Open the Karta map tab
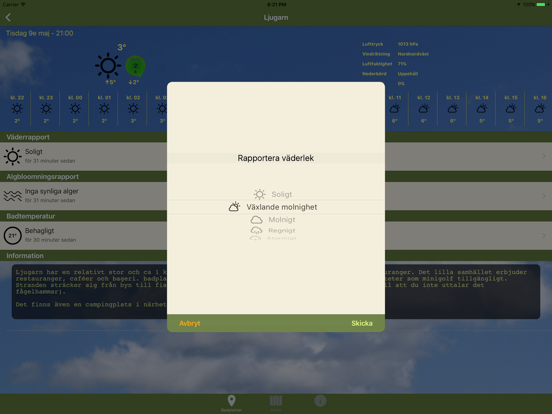Image resolution: width=552 pixels, height=414 pixels. pyautogui.click(x=276, y=403)
